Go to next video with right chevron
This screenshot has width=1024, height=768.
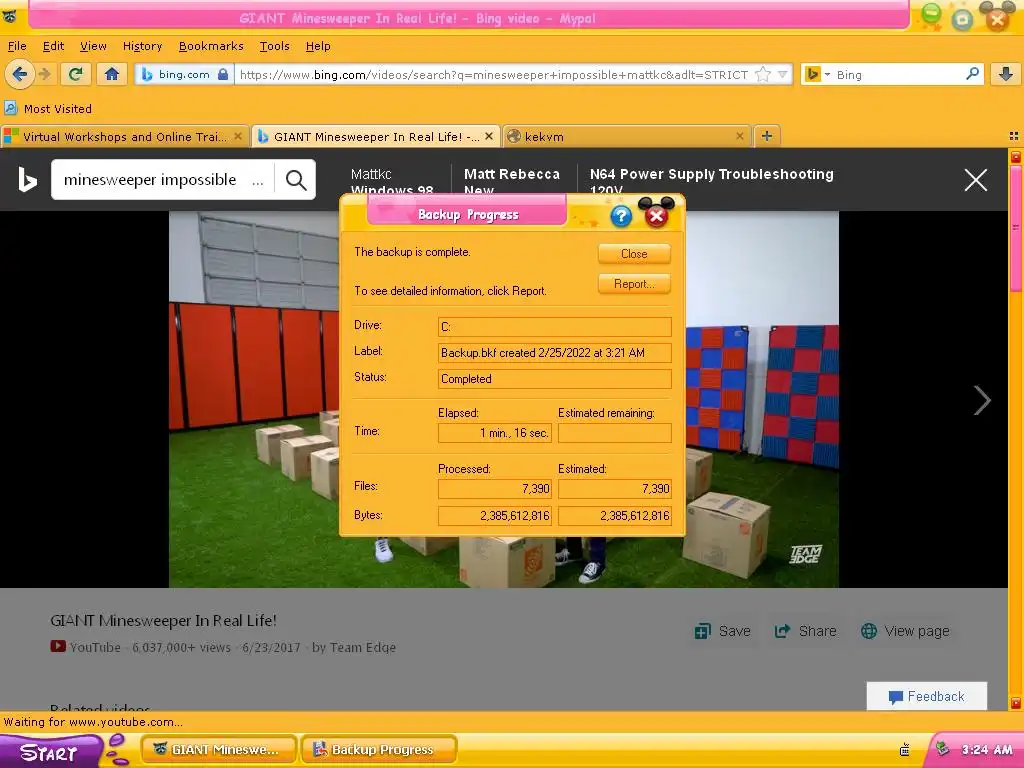982,400
